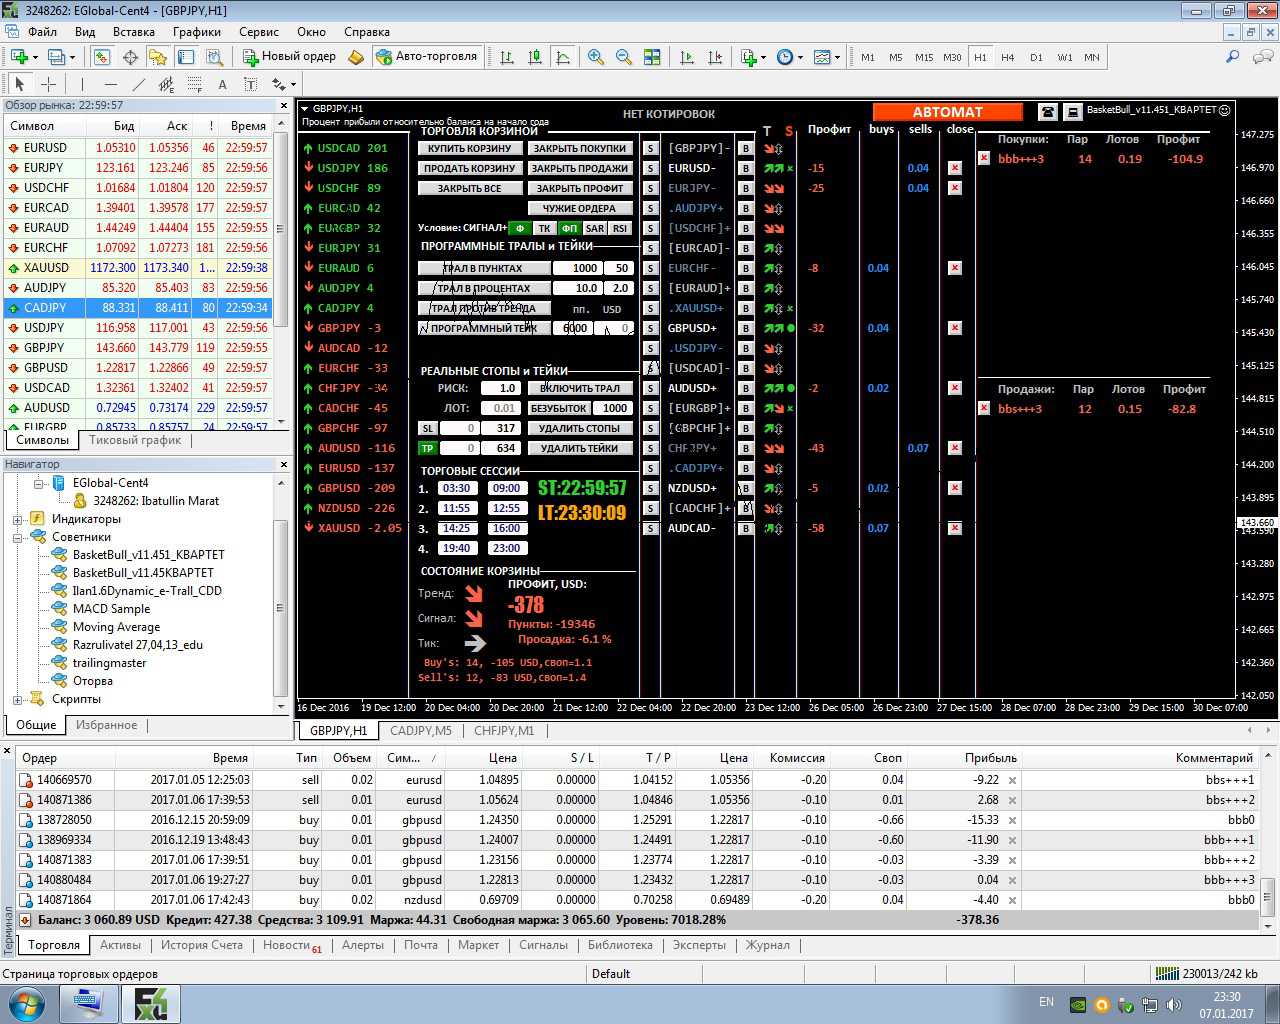Toggle the RSI signal condition
The image size is (1280, 1024).
coord(620,228)
